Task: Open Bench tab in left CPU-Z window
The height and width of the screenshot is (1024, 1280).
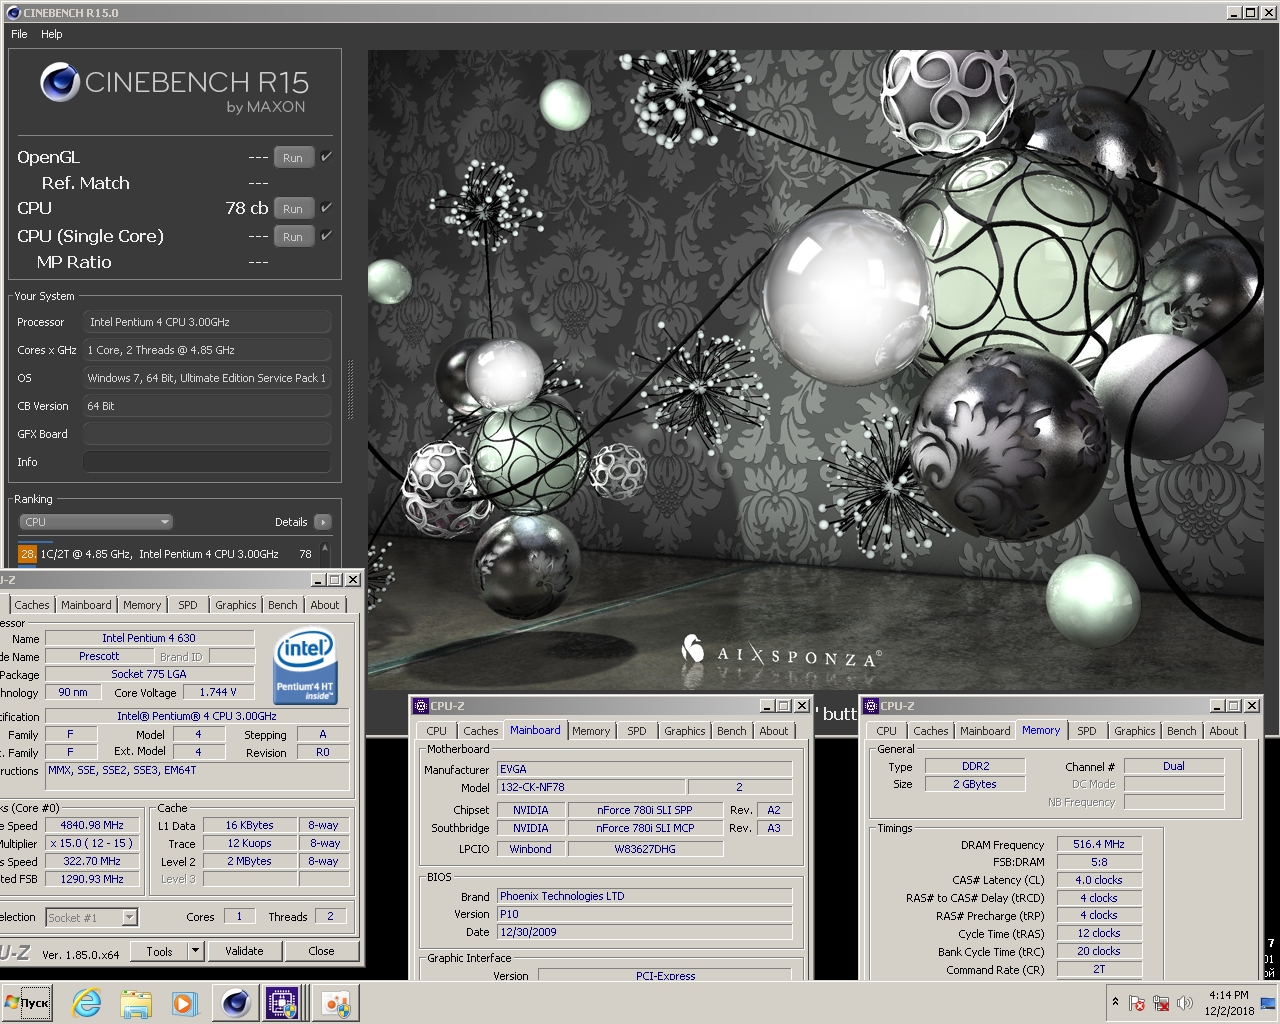Action: [283, 605]
